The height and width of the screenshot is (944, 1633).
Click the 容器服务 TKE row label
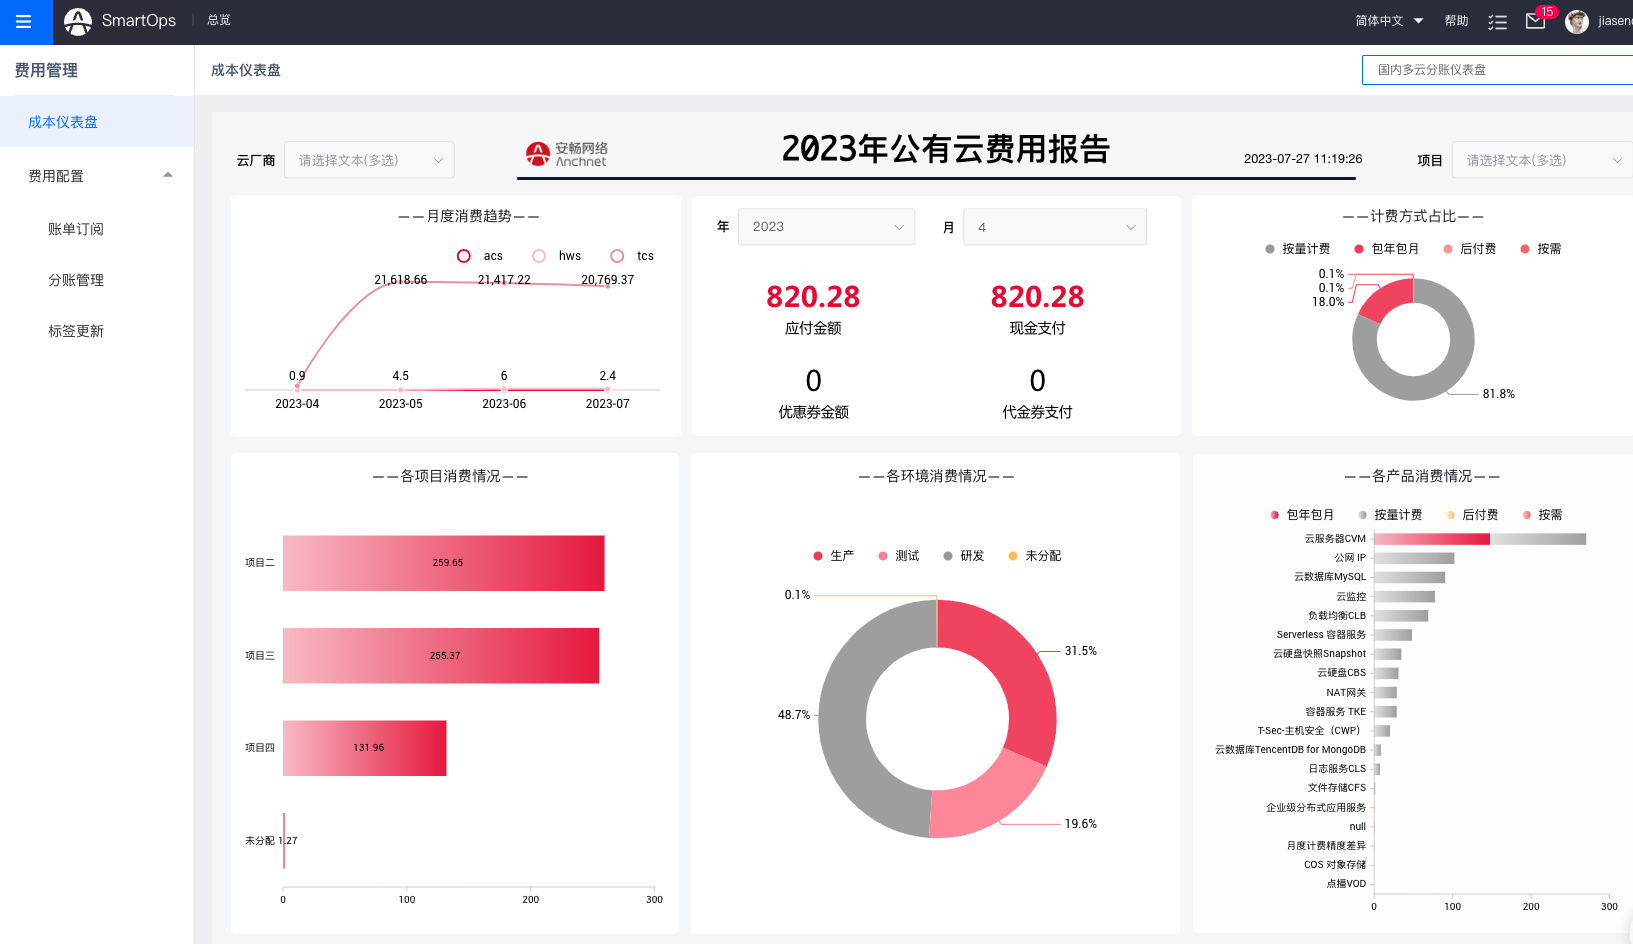click(x=1336, y=712)
